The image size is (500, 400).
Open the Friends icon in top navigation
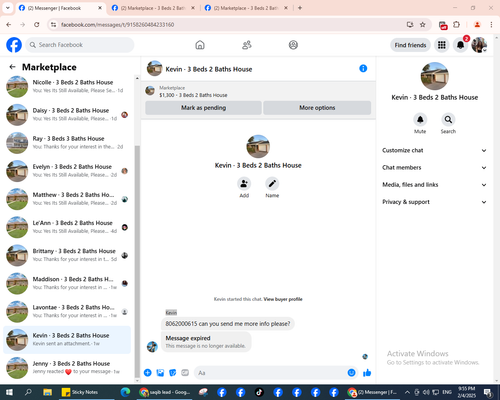[247, 45]
